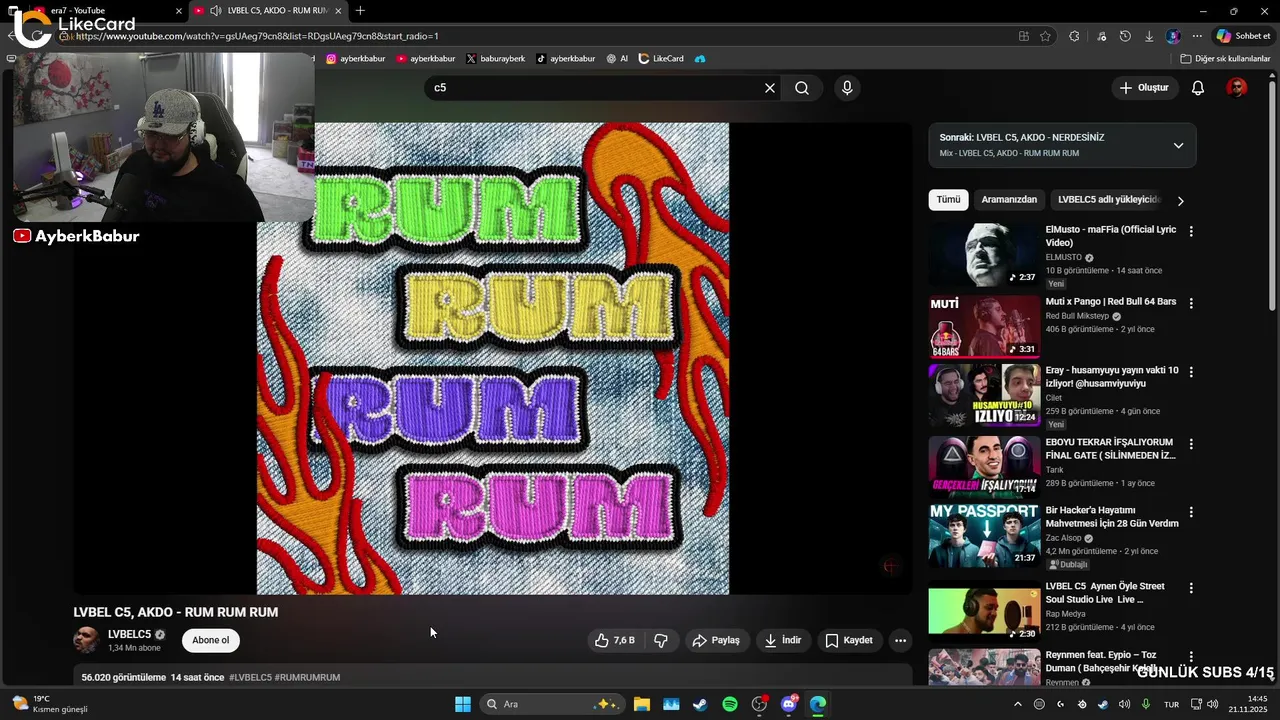Open the split screen icon in the address bar
The image size is (1280, 720).
tap(1023, 36)
